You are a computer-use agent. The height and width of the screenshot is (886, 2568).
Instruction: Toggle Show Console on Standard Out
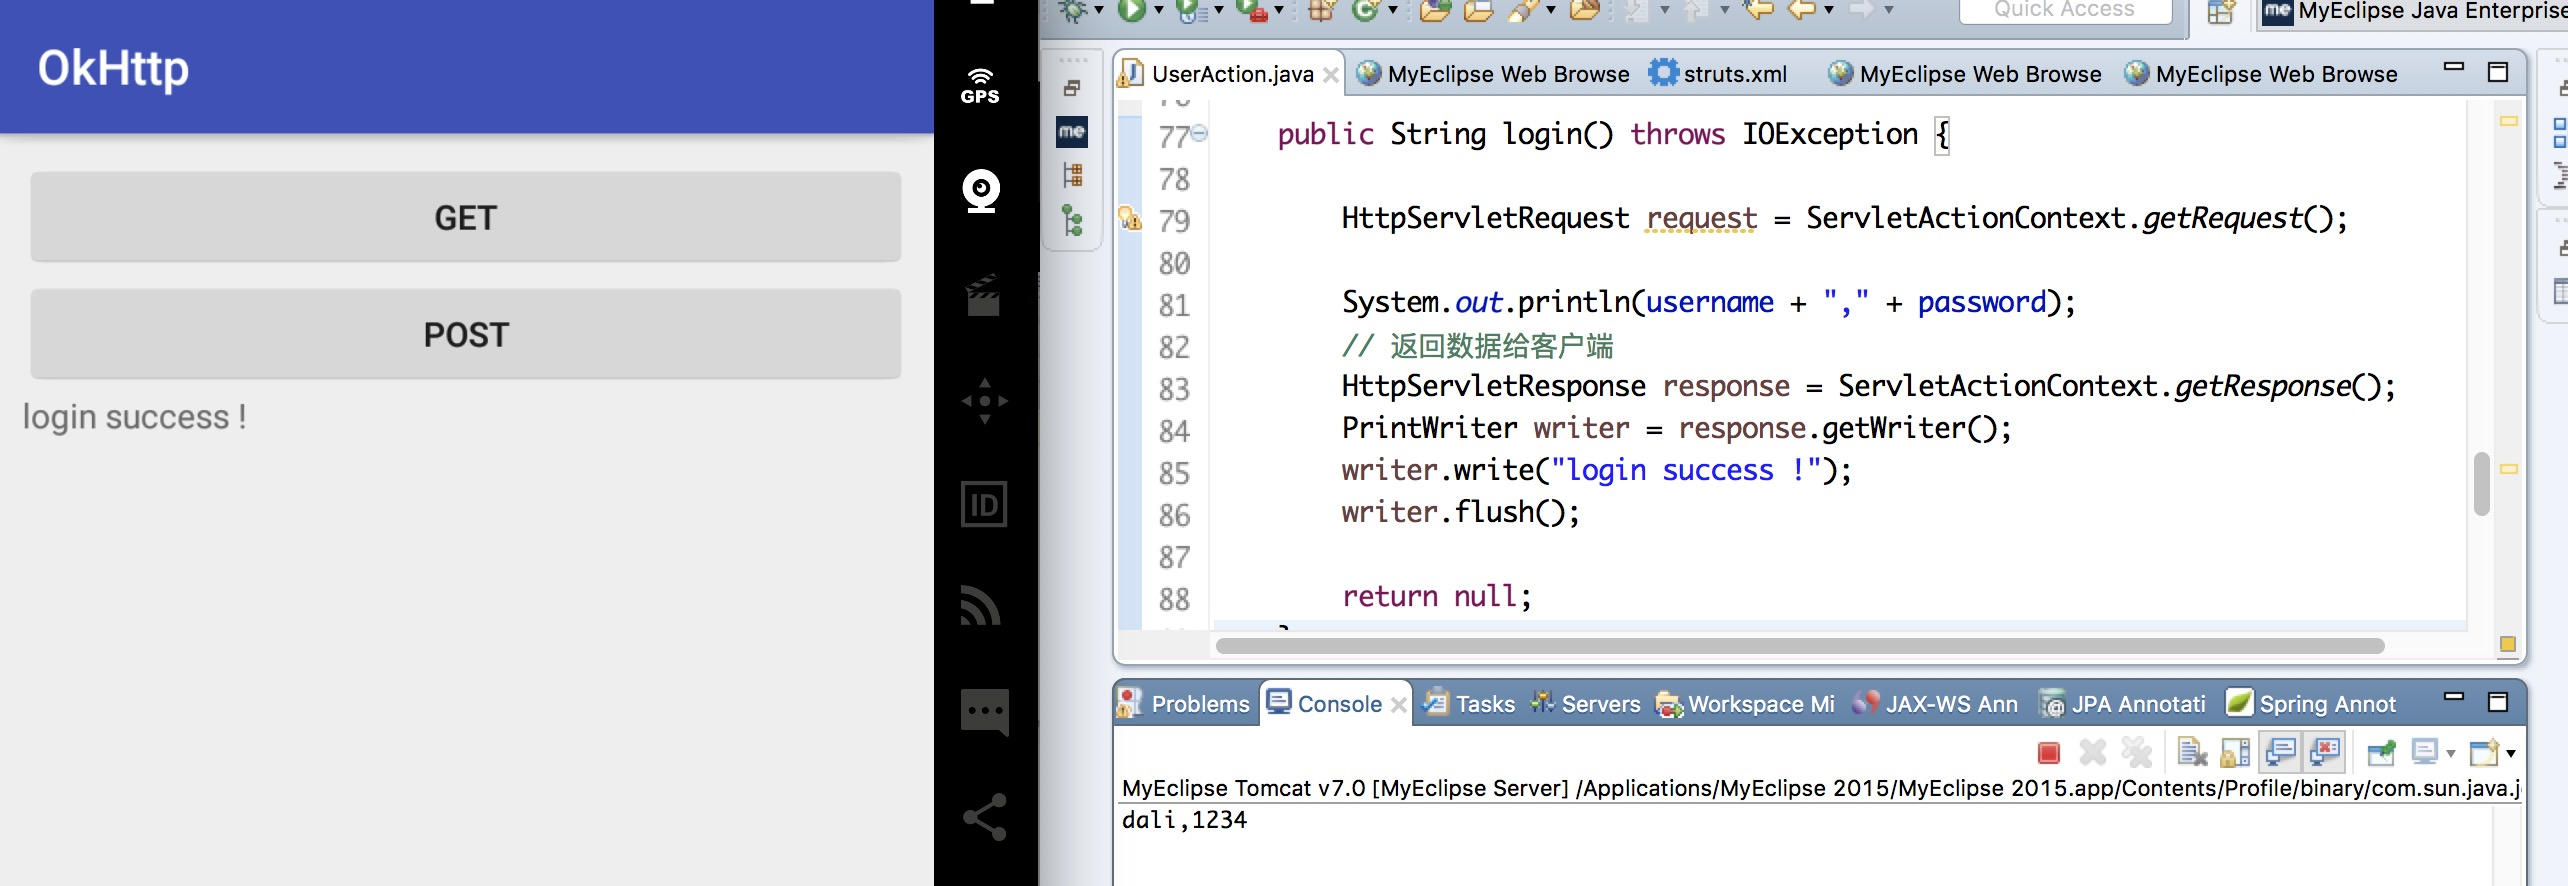tap(2281, 752)
